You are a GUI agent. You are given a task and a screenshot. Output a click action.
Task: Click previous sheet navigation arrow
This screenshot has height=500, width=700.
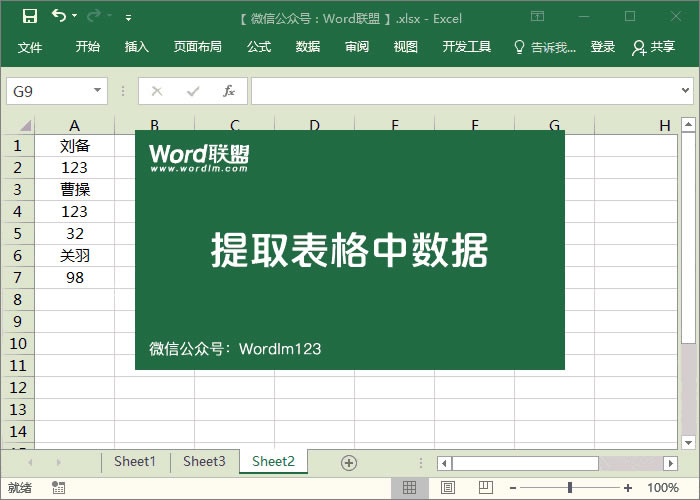point(30,462)
